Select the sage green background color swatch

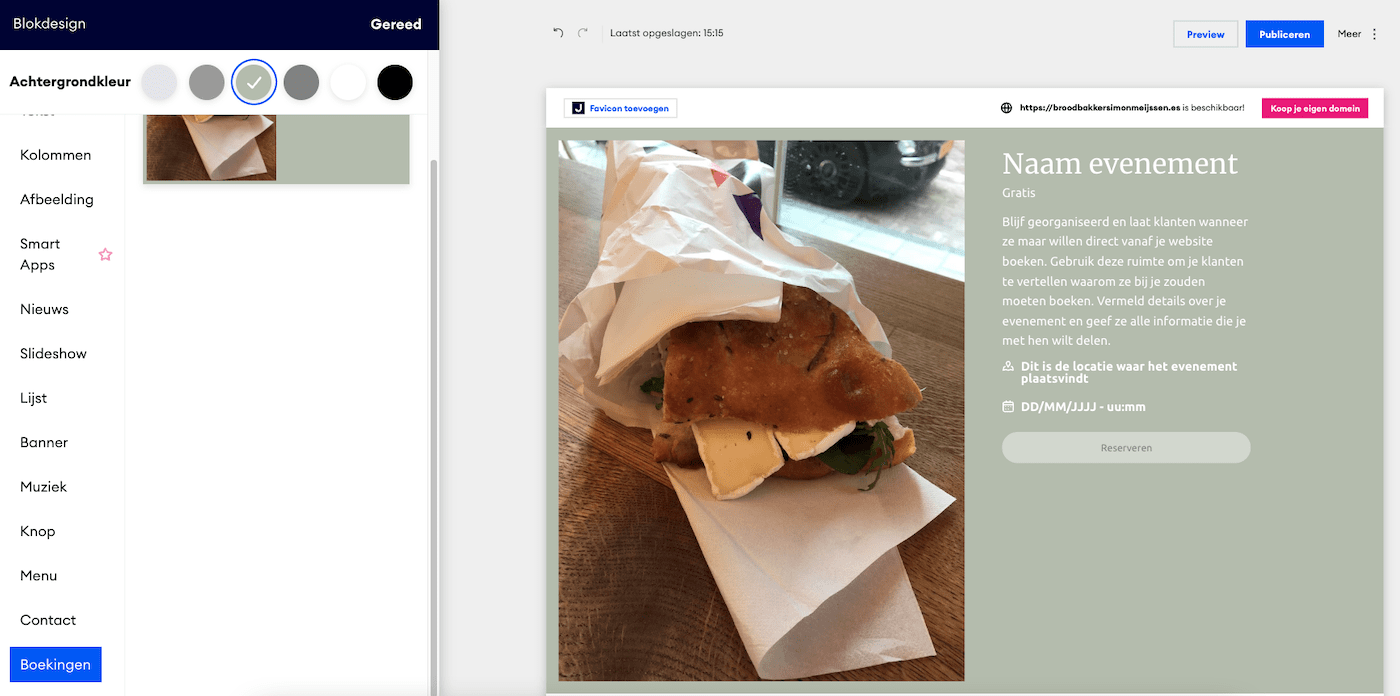coord(254,82)
